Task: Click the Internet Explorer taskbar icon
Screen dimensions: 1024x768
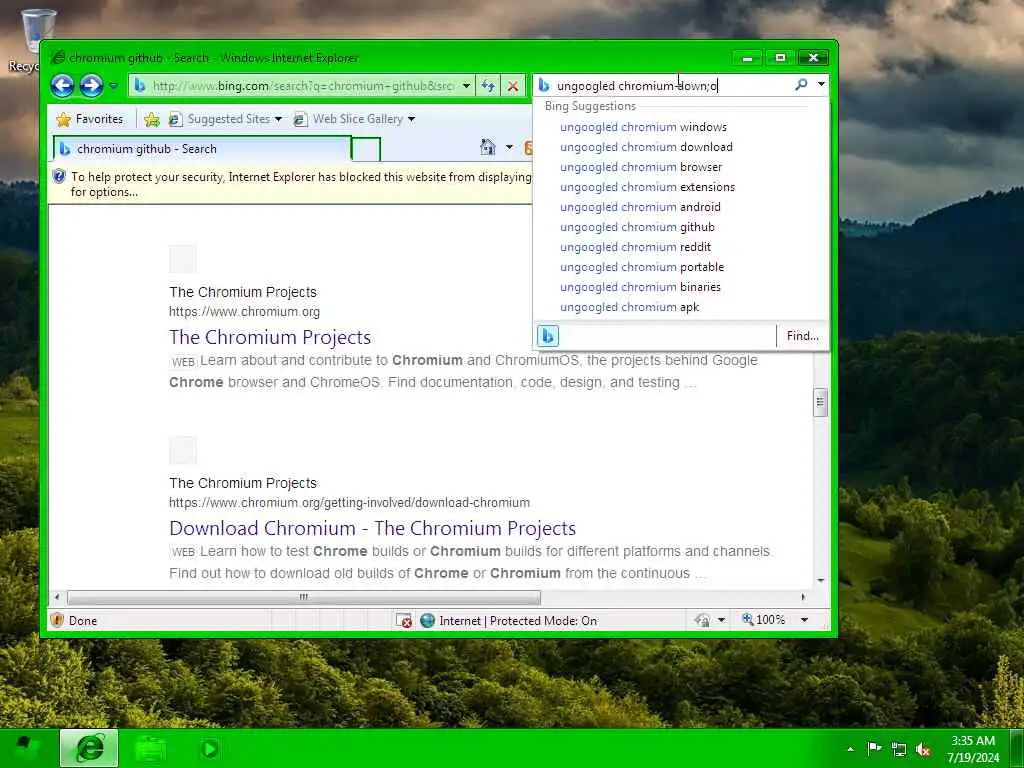Action: click(89, 748)
